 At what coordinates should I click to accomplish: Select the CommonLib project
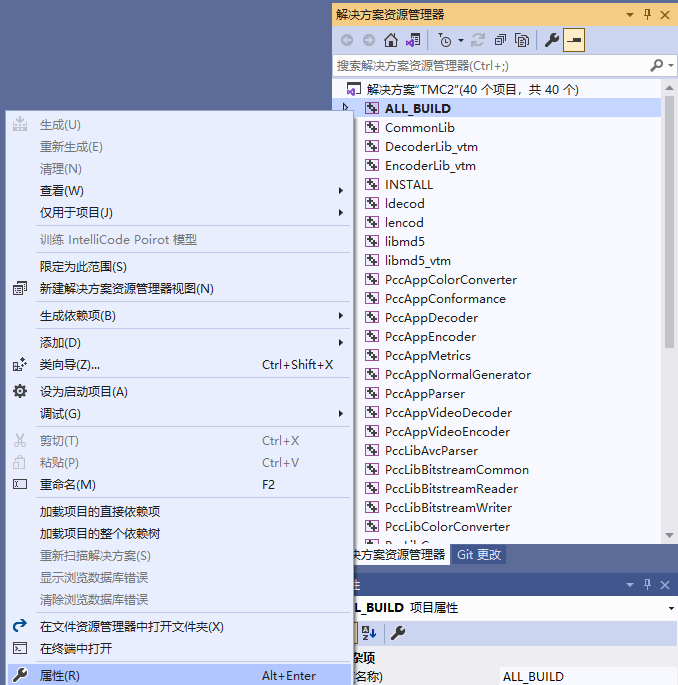coord(419,128)
